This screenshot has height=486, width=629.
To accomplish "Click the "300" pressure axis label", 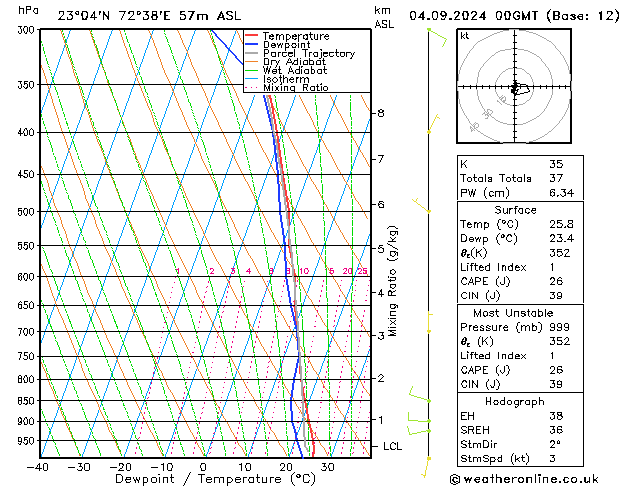I will 28,30.
